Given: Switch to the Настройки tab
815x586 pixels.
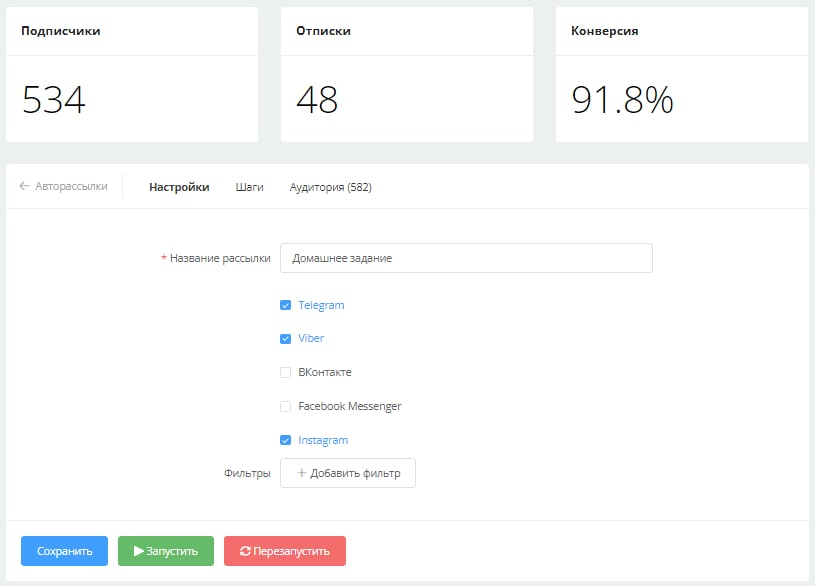Looking at the screenshot, I should pyautogui.click(x=179, y=187).
